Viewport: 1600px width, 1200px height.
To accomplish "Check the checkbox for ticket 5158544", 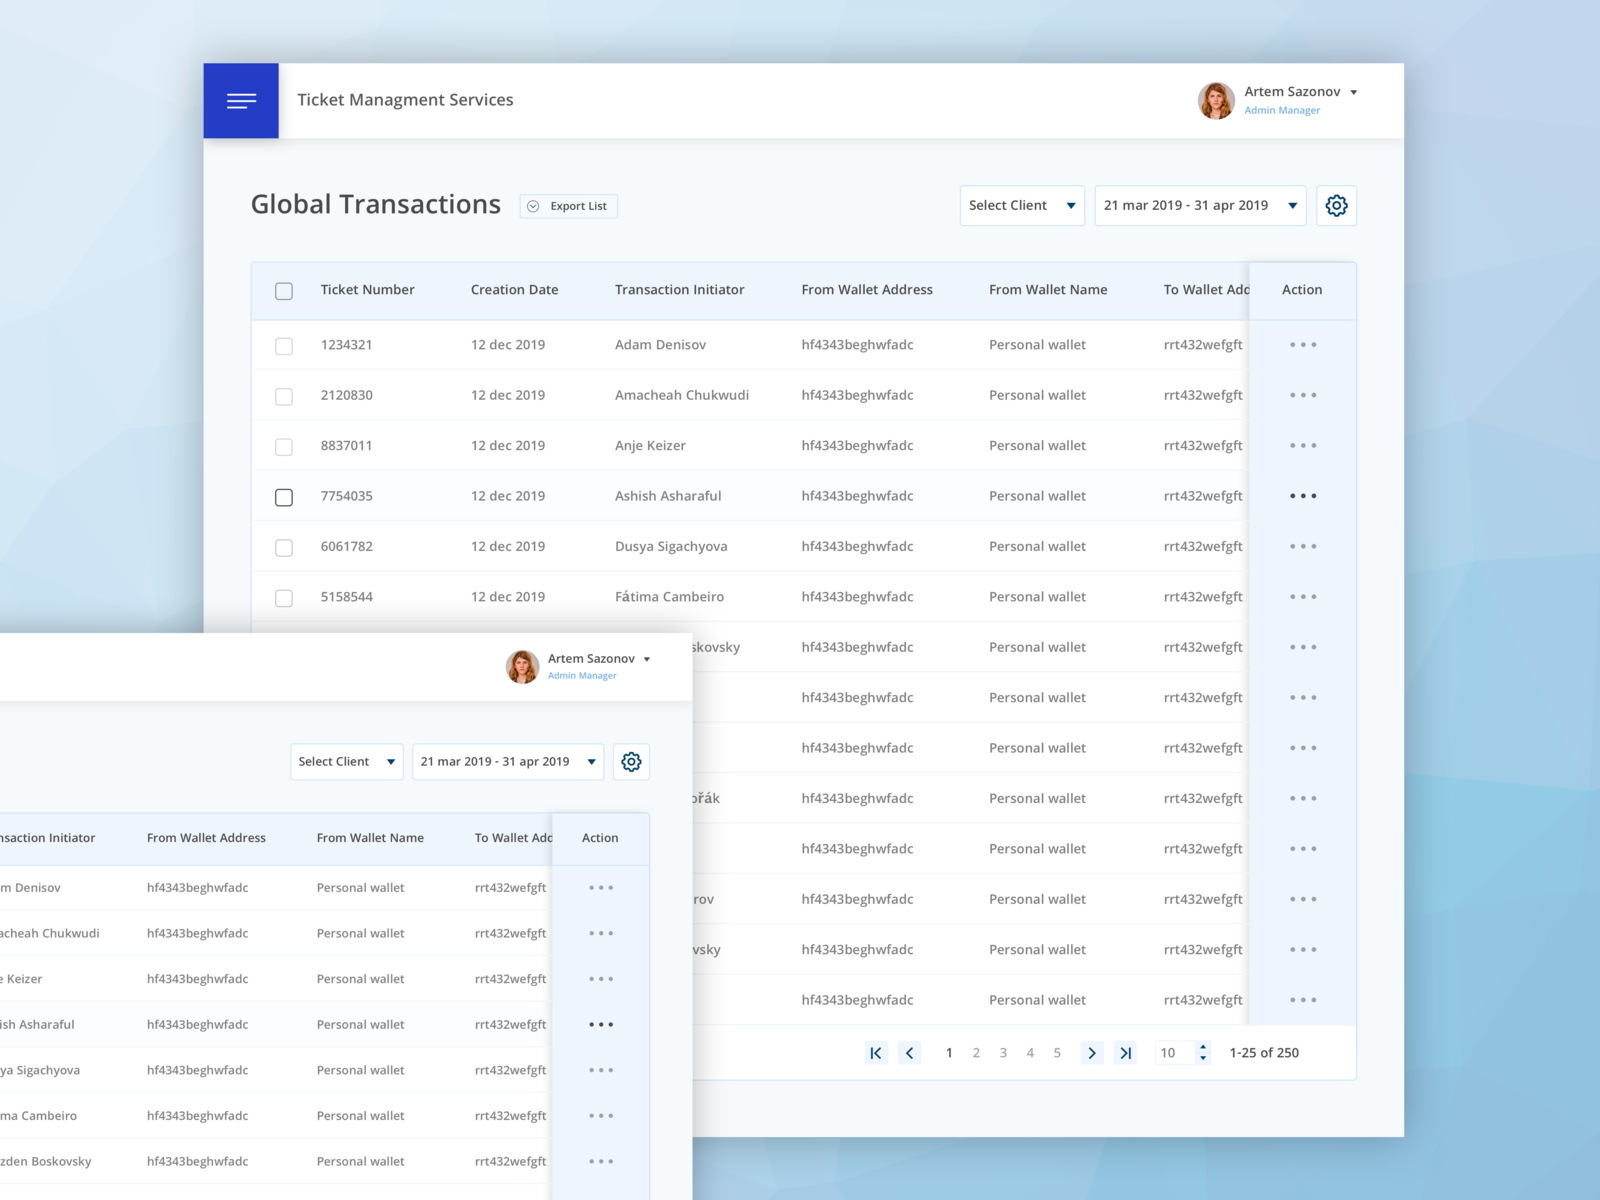I will point(284,597).
